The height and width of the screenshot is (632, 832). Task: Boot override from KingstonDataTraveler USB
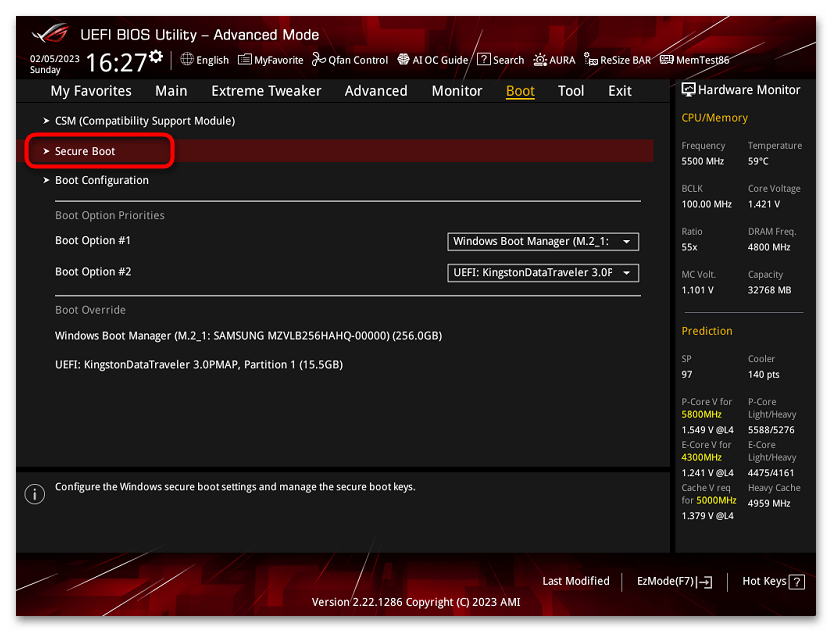(x=199, y=365)
